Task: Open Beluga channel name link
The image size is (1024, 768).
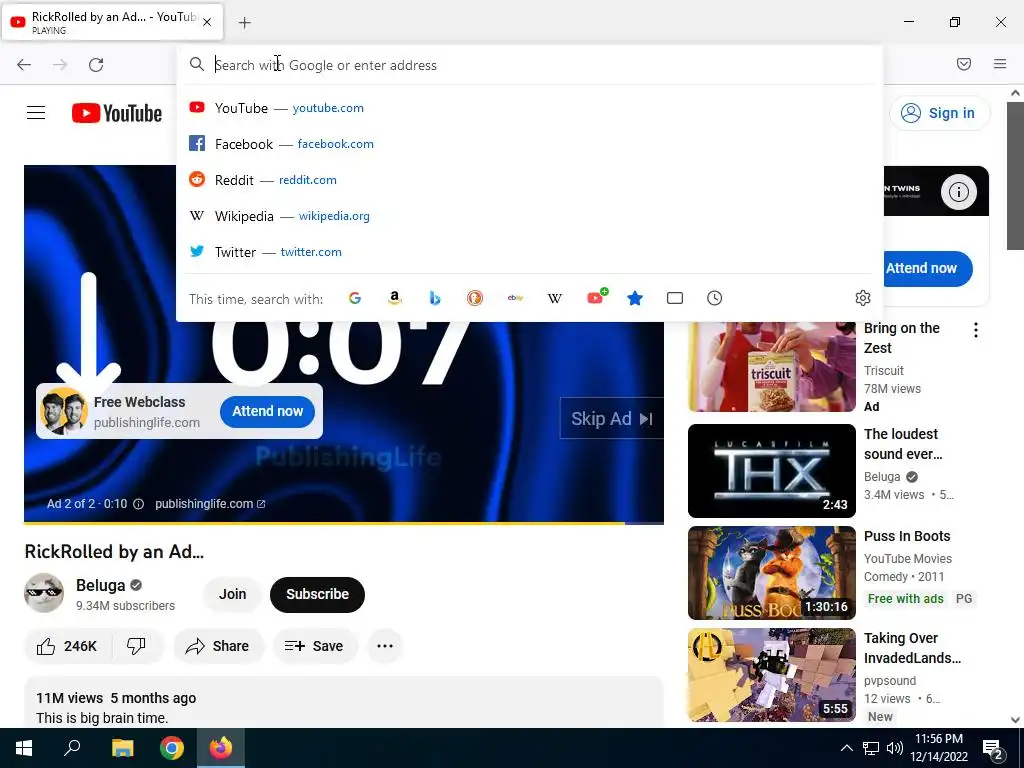Action: point(100,585)
